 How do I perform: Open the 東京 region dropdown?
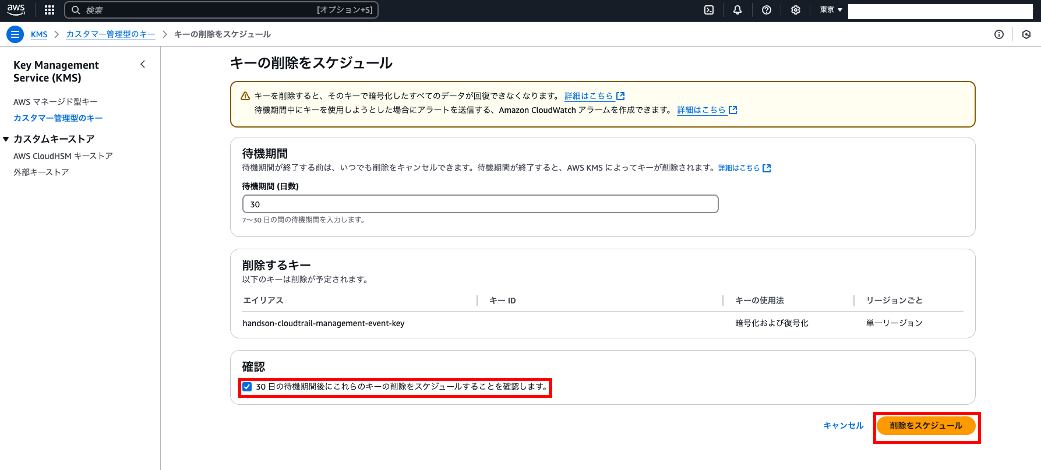[x=831, y=10]
